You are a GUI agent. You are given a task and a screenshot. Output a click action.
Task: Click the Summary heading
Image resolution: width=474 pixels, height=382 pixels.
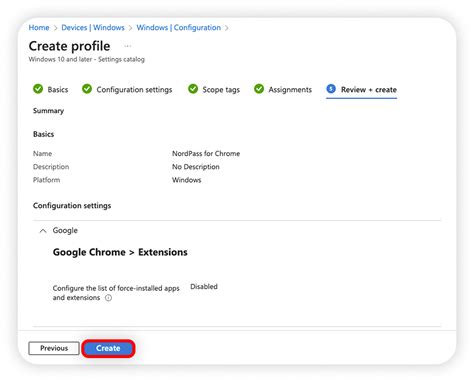tap(48, 111)
